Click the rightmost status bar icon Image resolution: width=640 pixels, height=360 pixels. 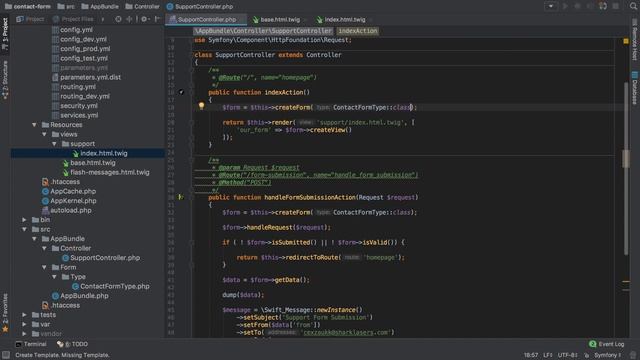[633, 355]
